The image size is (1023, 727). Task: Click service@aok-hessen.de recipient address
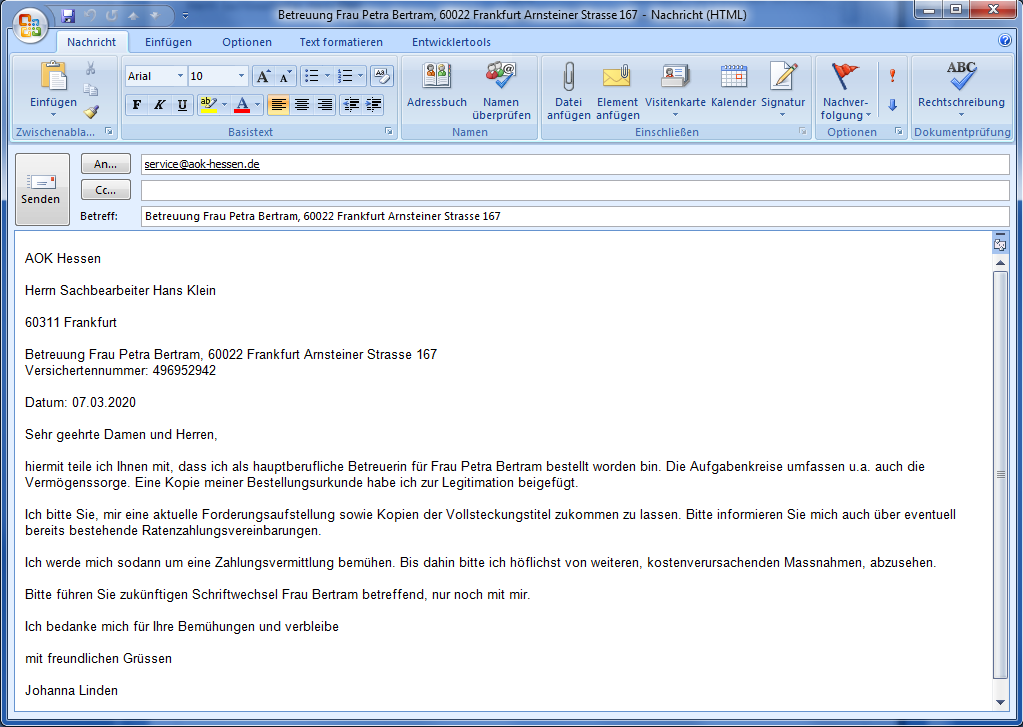(x=202, y=164)
